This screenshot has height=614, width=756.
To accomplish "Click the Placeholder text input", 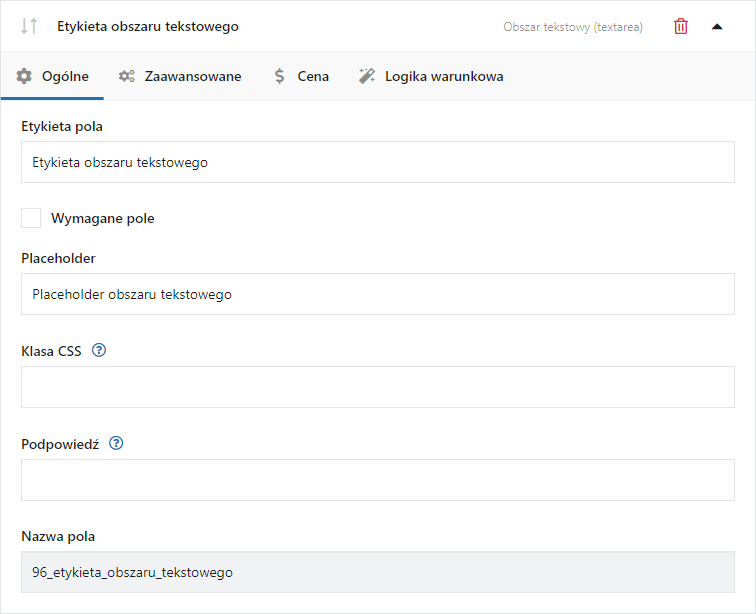I will (378, 294).
